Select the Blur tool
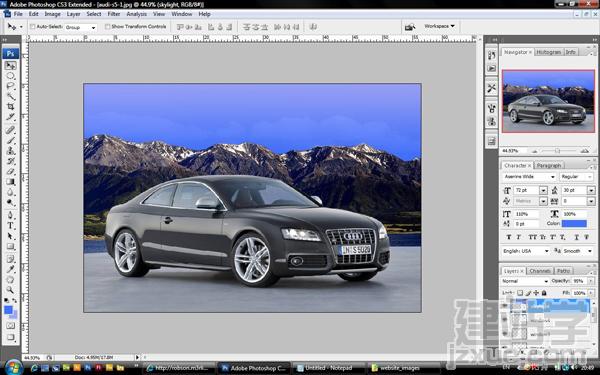Viewport: 600px width, 375px height. click(10, 192)
